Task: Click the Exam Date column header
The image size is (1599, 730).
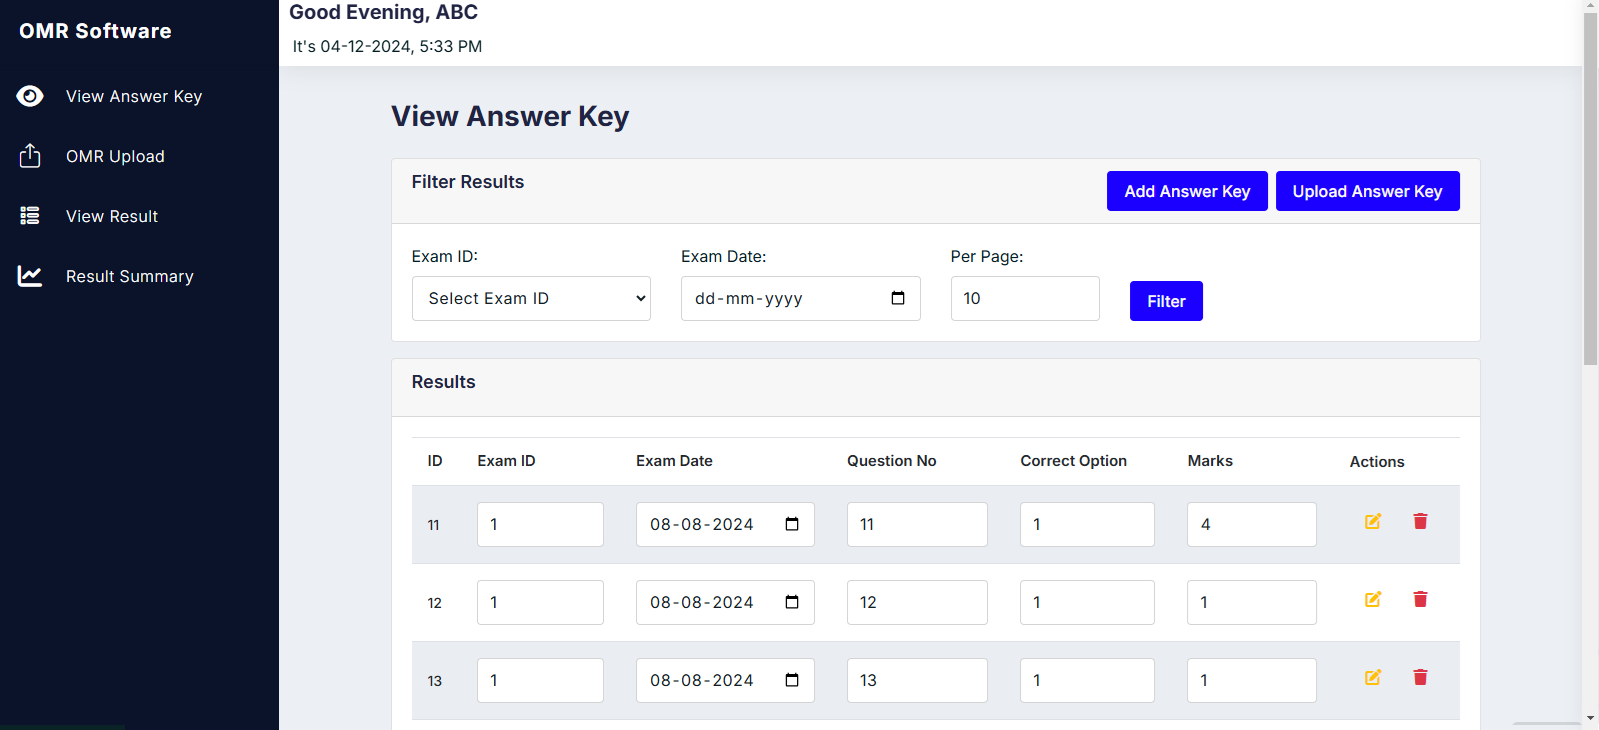Action: click(674, 461)
